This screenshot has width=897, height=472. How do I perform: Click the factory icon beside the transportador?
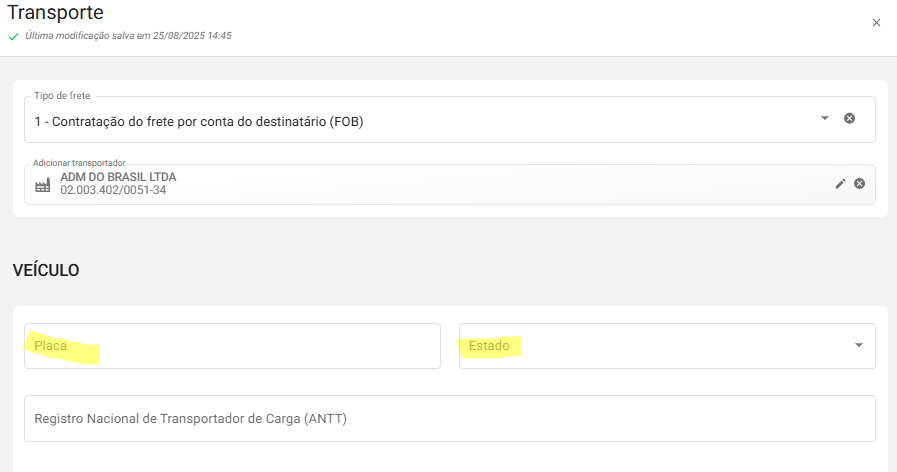point(42,185)
